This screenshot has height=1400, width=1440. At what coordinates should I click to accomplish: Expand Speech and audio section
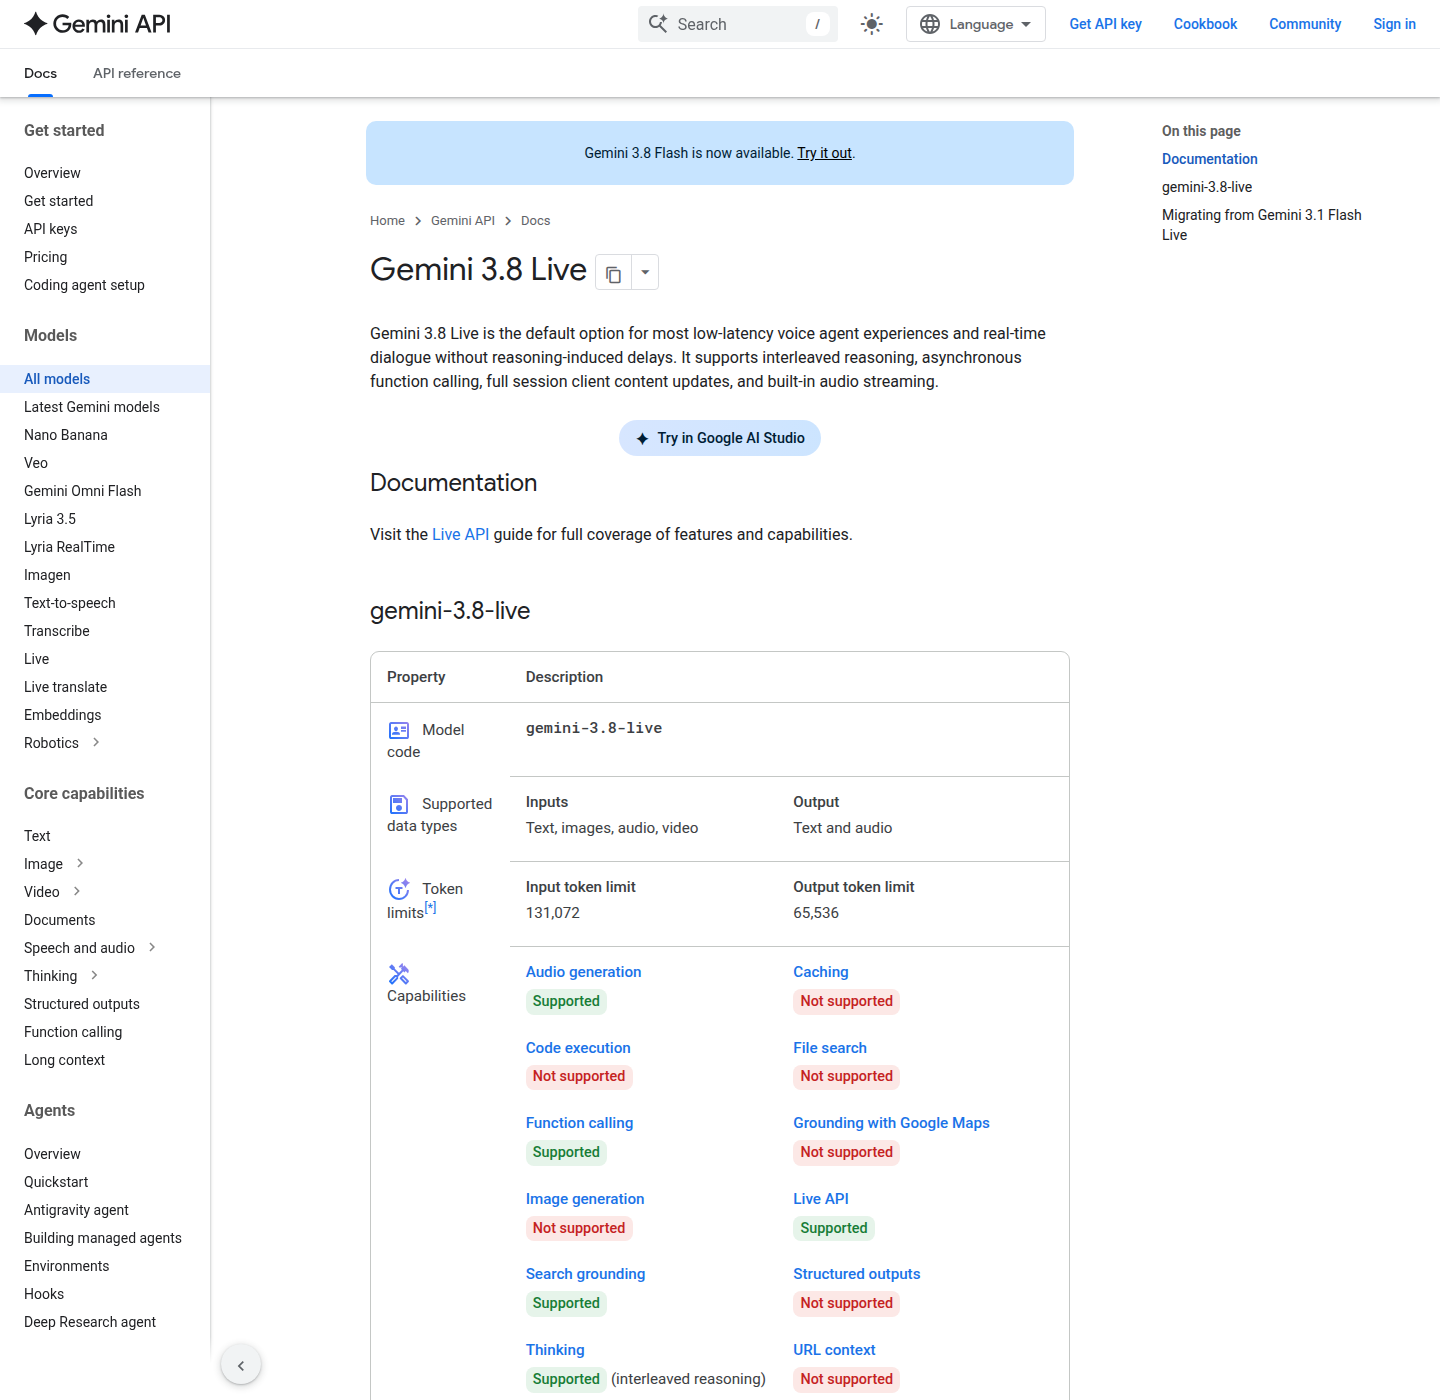click(x=152, y=947)
